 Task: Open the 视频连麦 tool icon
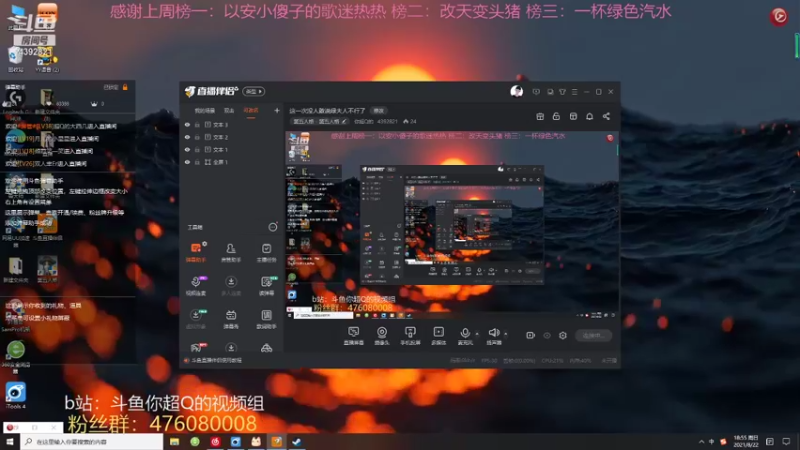[195, 286]
